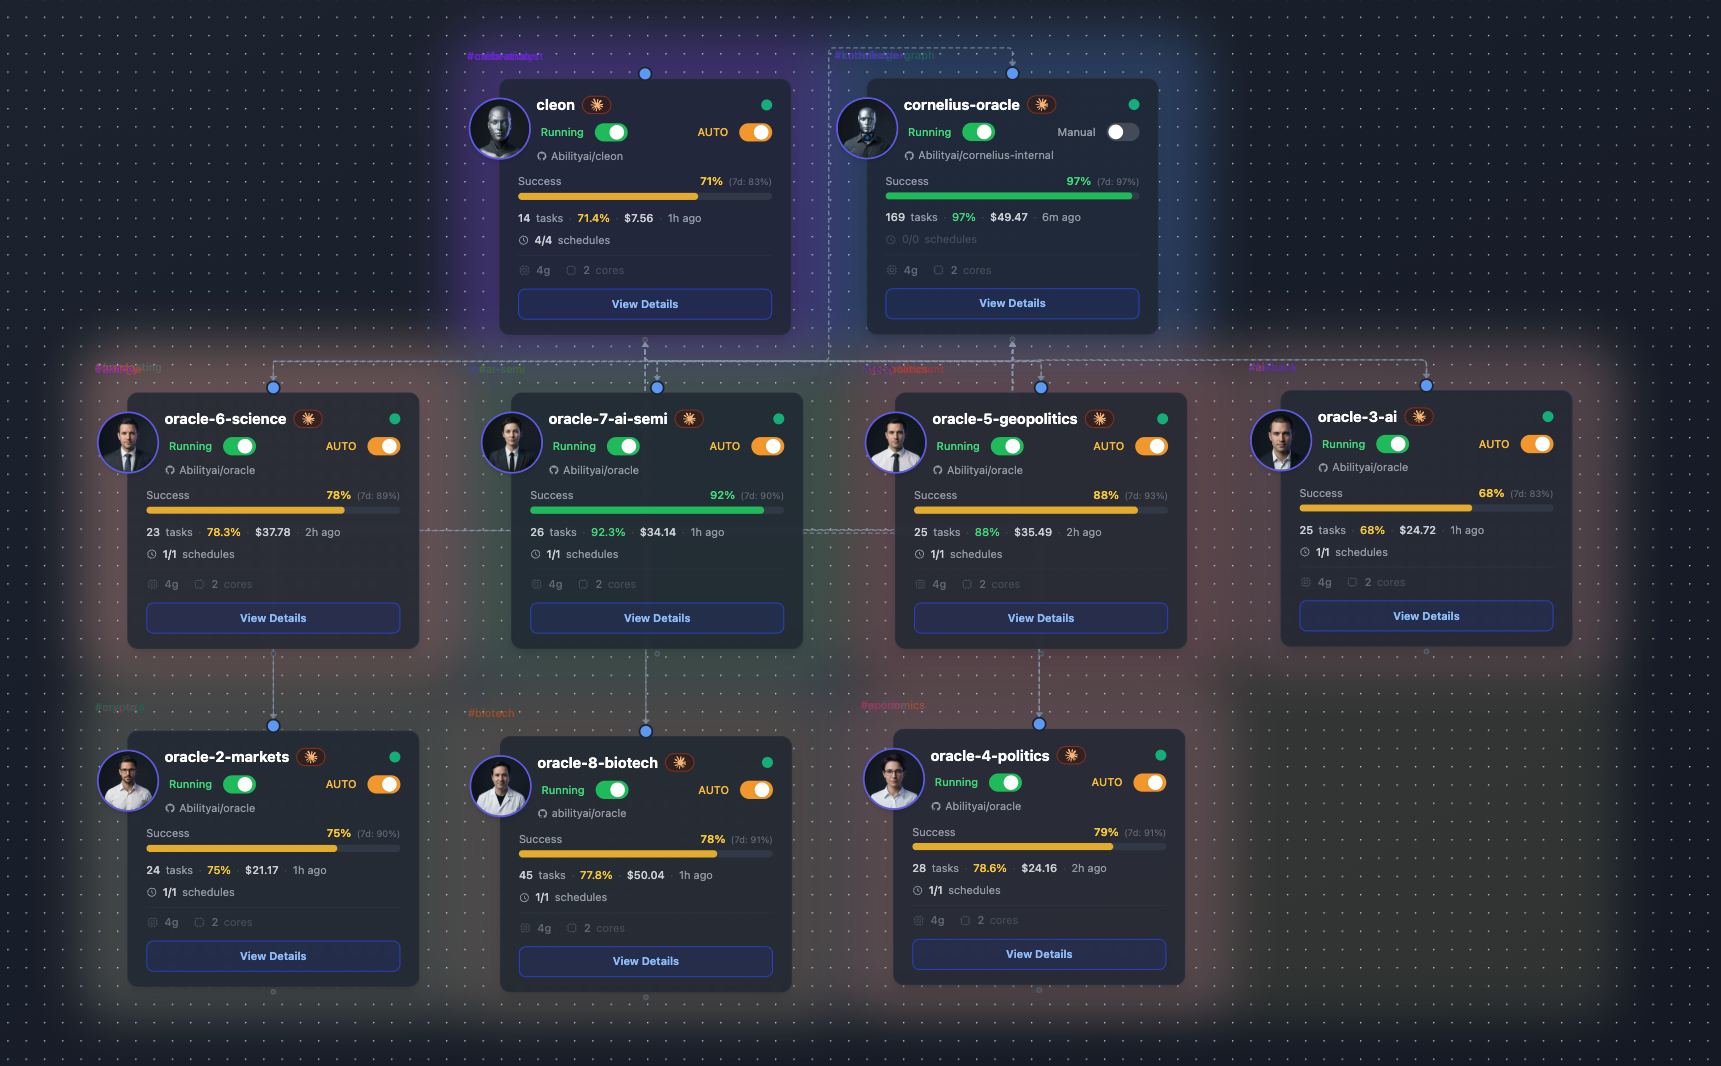Click the oracle-8-biotech avatar photo
The image size is (1721, 1066).
[x=500, y=785]
